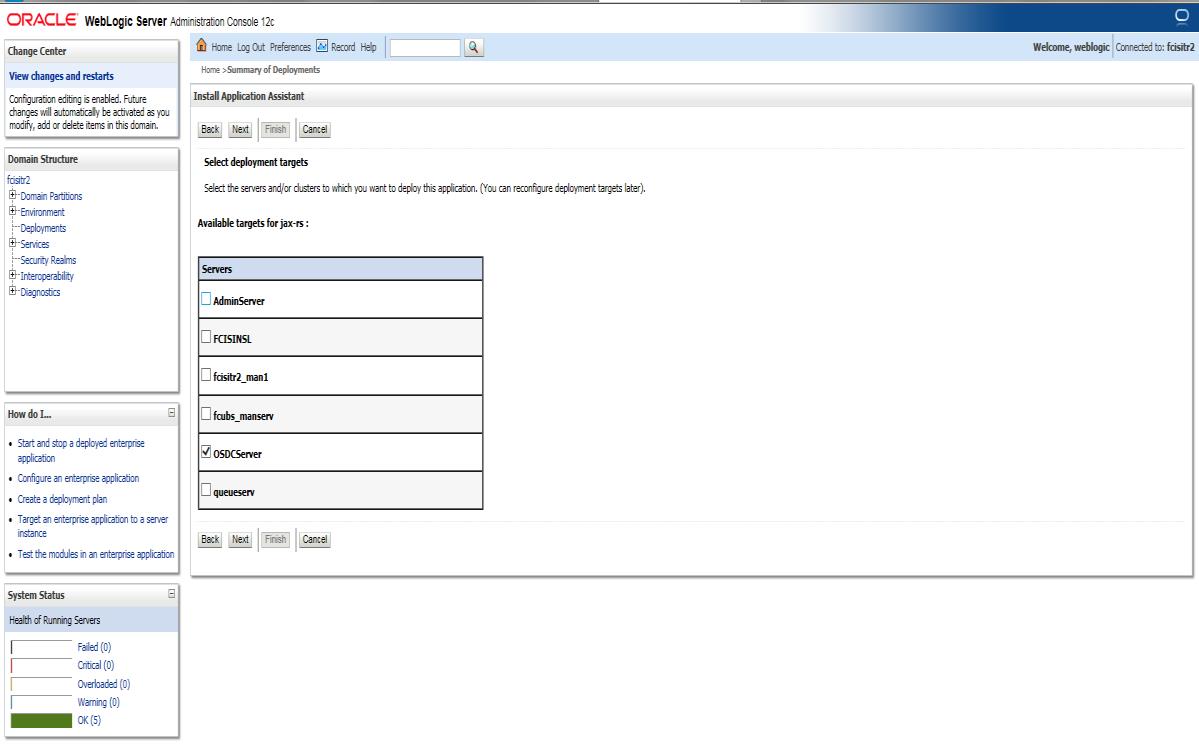Check the AdminServer target checkbox

pyautogui.click(x=206, y=299)
